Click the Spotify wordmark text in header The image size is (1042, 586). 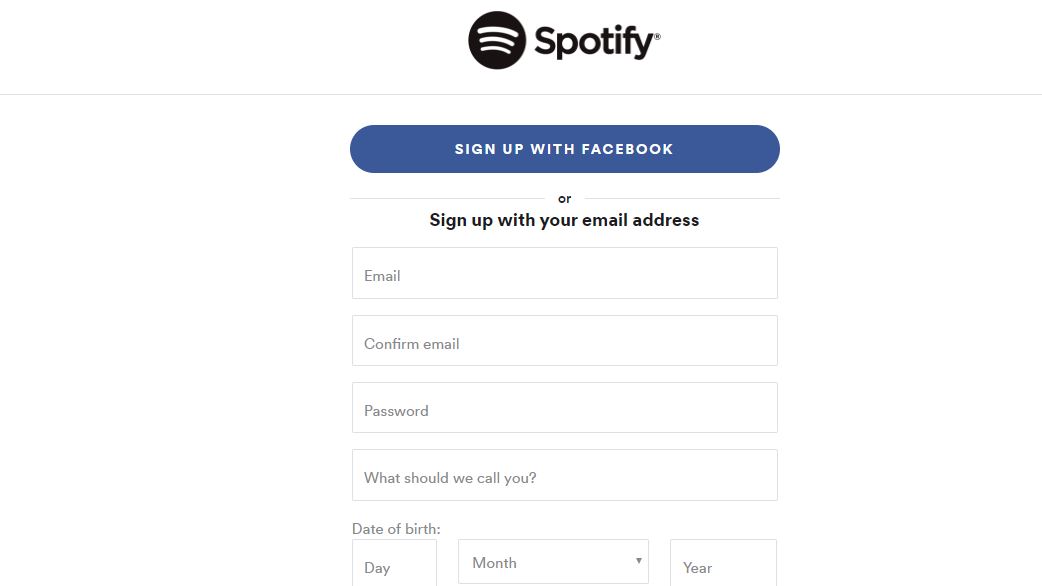click(x=594, y=42)
